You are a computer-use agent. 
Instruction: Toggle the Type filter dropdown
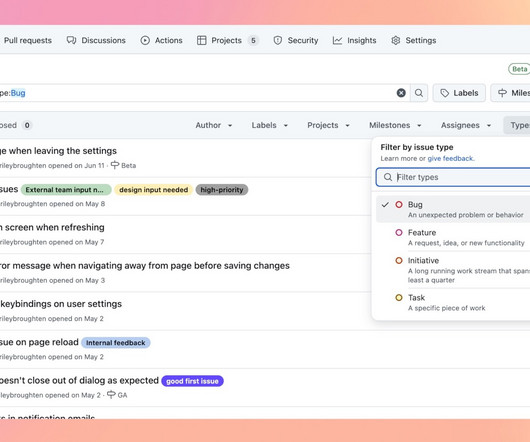[517, 125]
